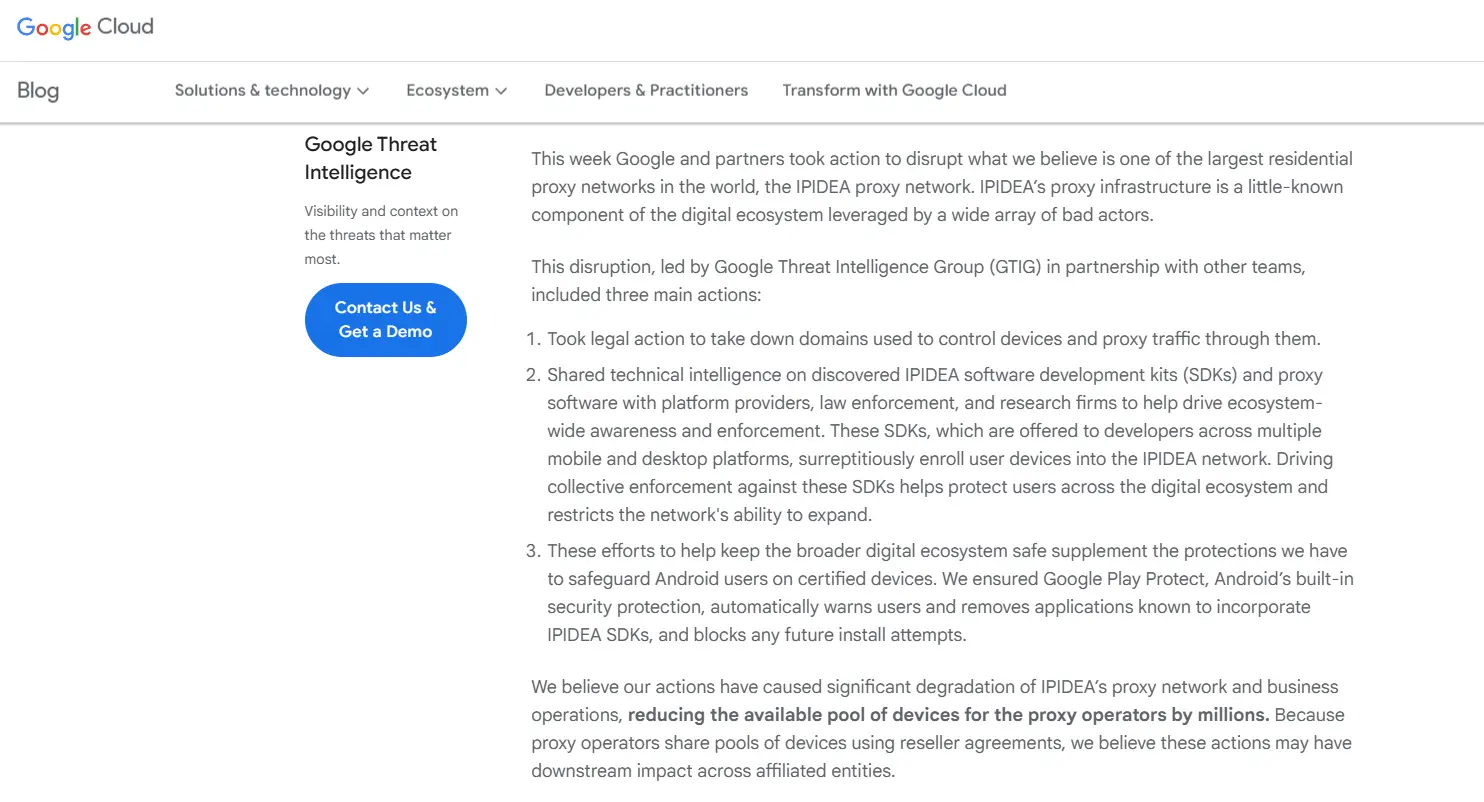Click the sentence starting 'Driving collective enforcement'
The height and width of the screenshot is (802, 1484).
(x=937, y=487)
